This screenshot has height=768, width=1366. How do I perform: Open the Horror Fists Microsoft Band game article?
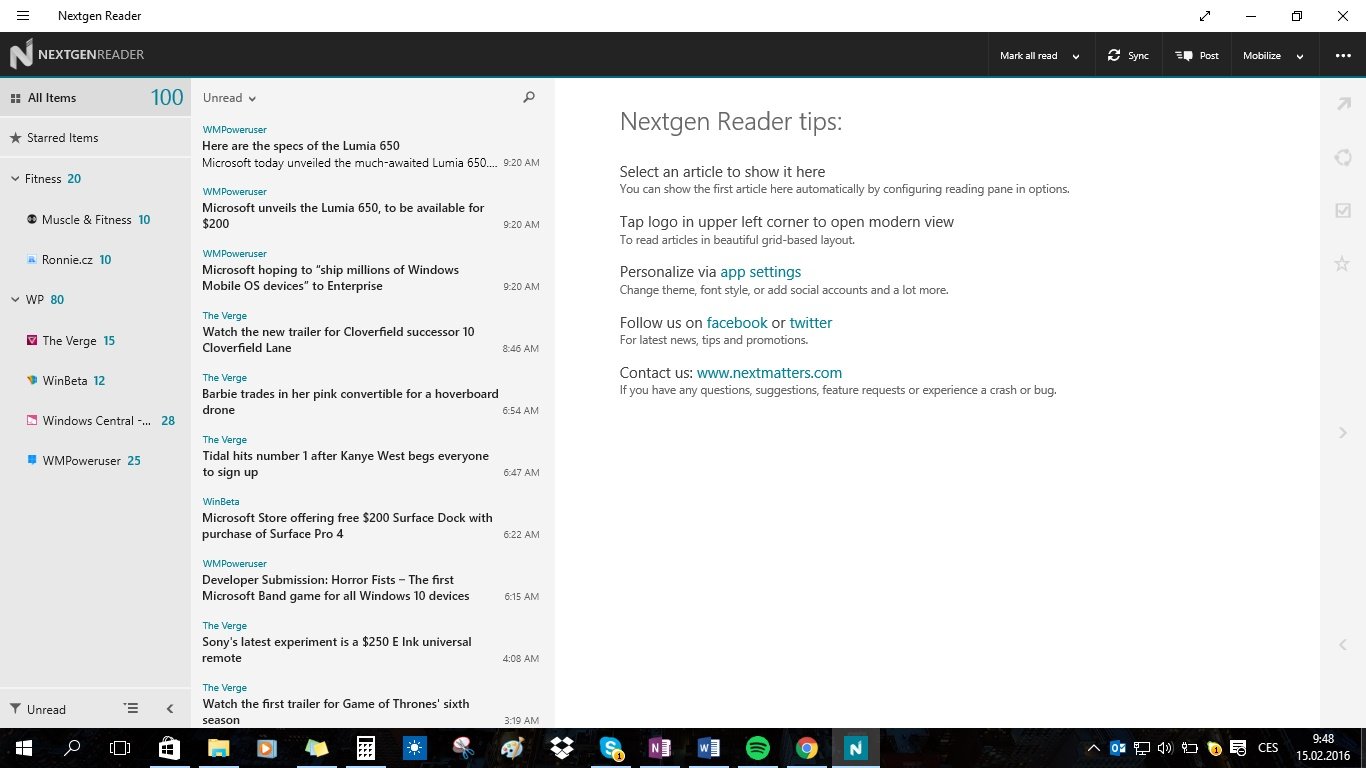coord(372,580)
